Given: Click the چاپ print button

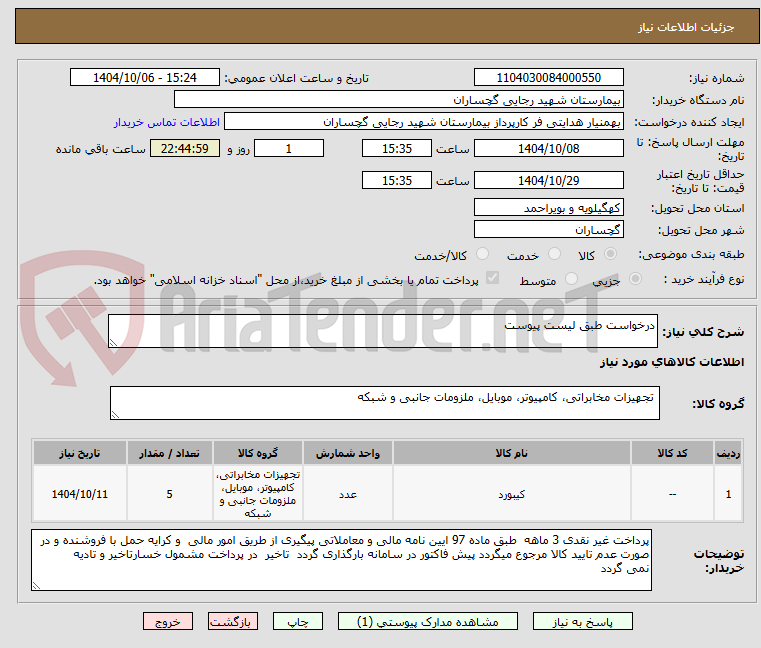Looking at the screenshot, I should click(x=298, y=621).
